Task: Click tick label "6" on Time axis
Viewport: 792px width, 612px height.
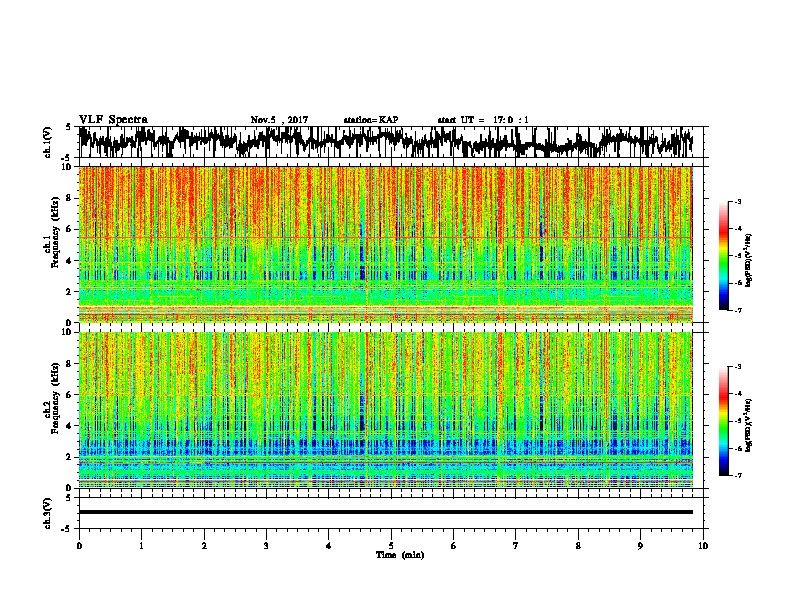Action: click(454, 546)
